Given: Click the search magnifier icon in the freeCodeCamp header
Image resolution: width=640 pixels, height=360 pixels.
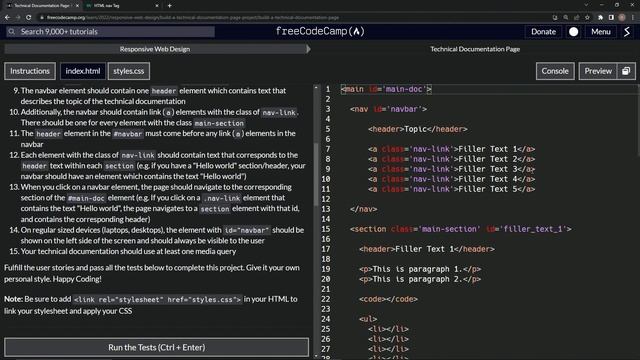Looking at the screenshot, I should (x=12, y=31).
